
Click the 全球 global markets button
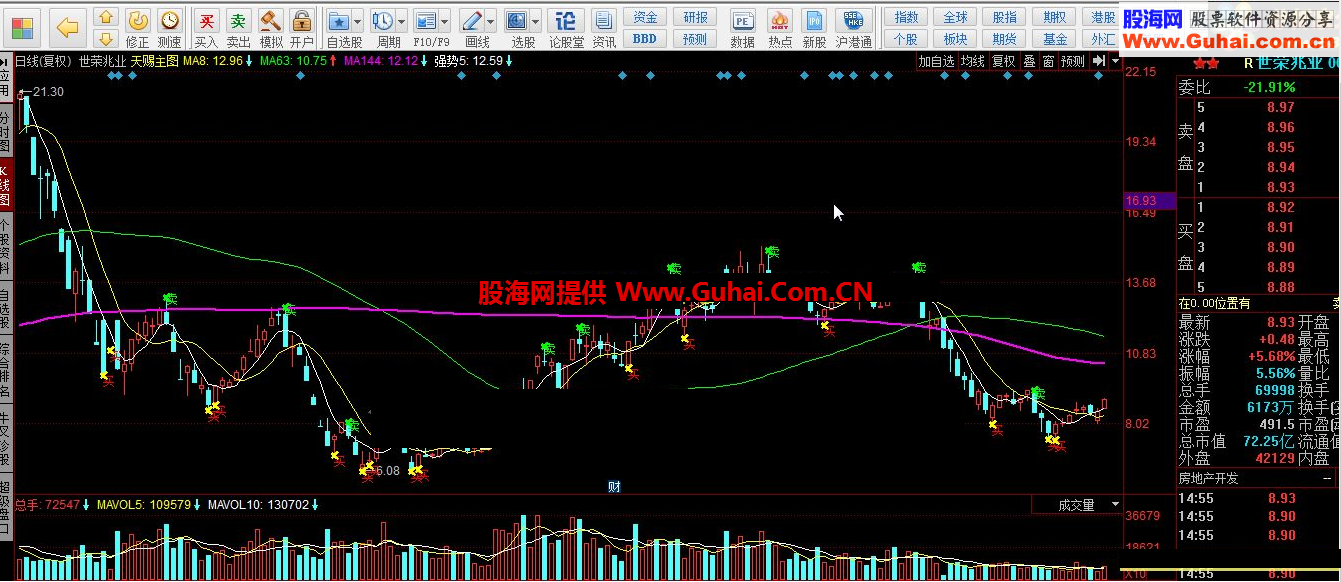(x=955, y=17)
